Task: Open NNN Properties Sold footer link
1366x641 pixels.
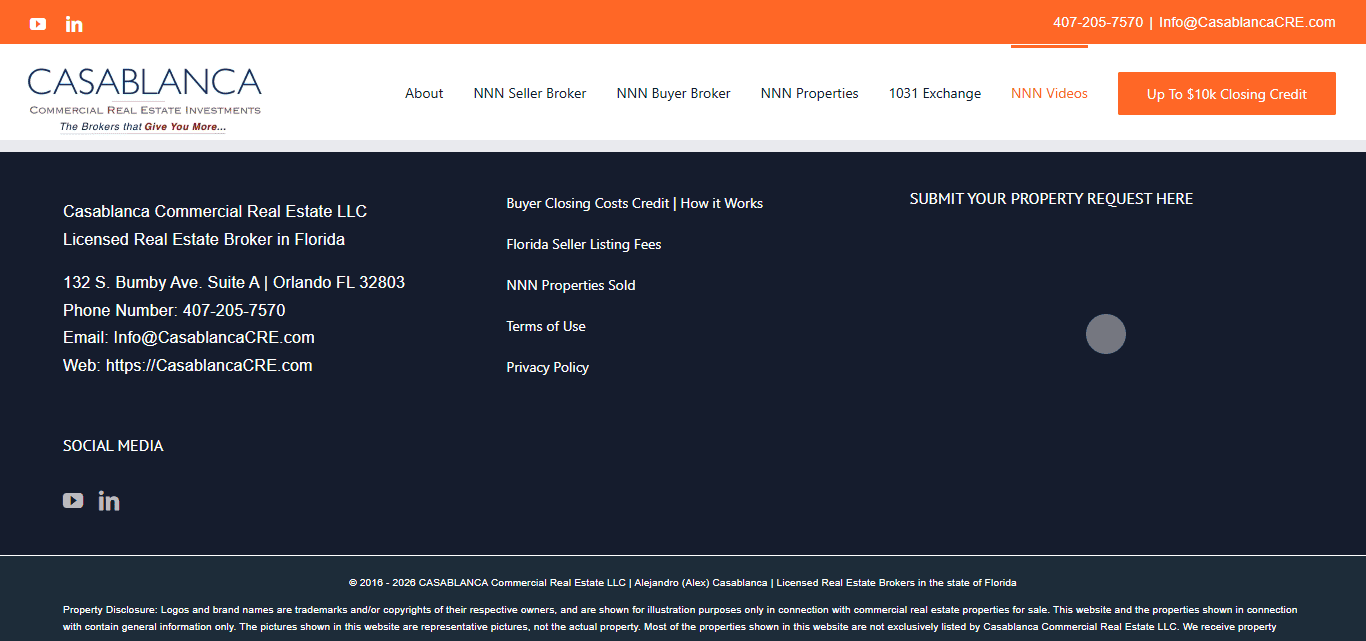Action: 571,285
